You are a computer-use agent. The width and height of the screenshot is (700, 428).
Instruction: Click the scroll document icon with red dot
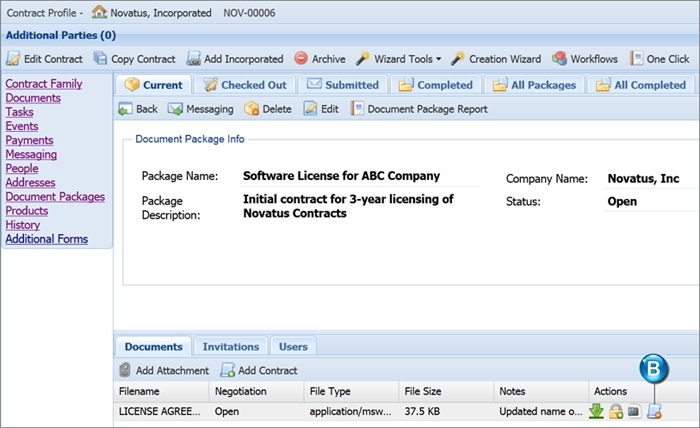click(x=654, y=411)
